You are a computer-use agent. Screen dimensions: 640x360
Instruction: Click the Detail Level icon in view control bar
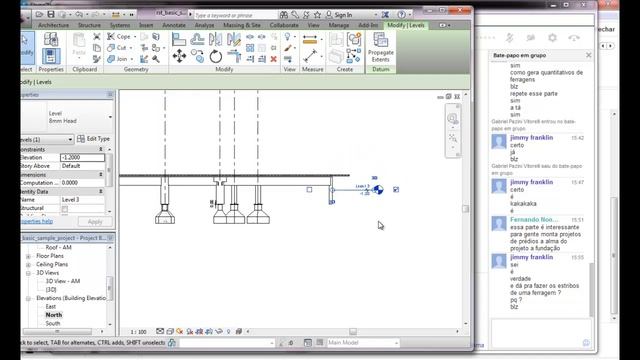[160, 331]
